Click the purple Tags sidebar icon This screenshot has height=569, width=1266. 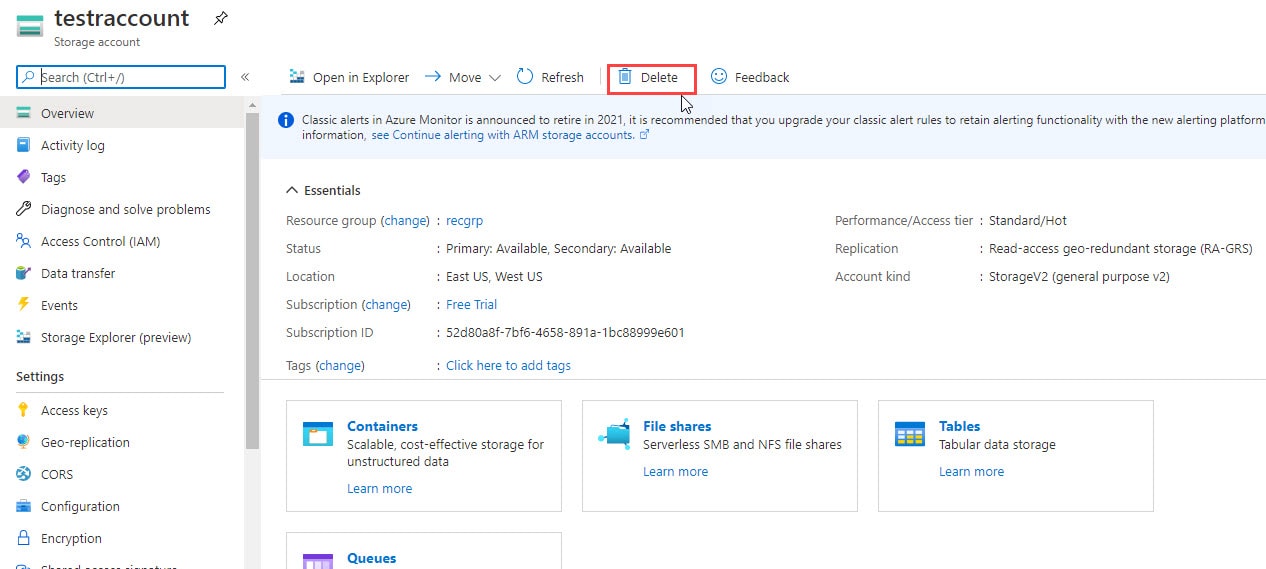[x=23, y=177]
